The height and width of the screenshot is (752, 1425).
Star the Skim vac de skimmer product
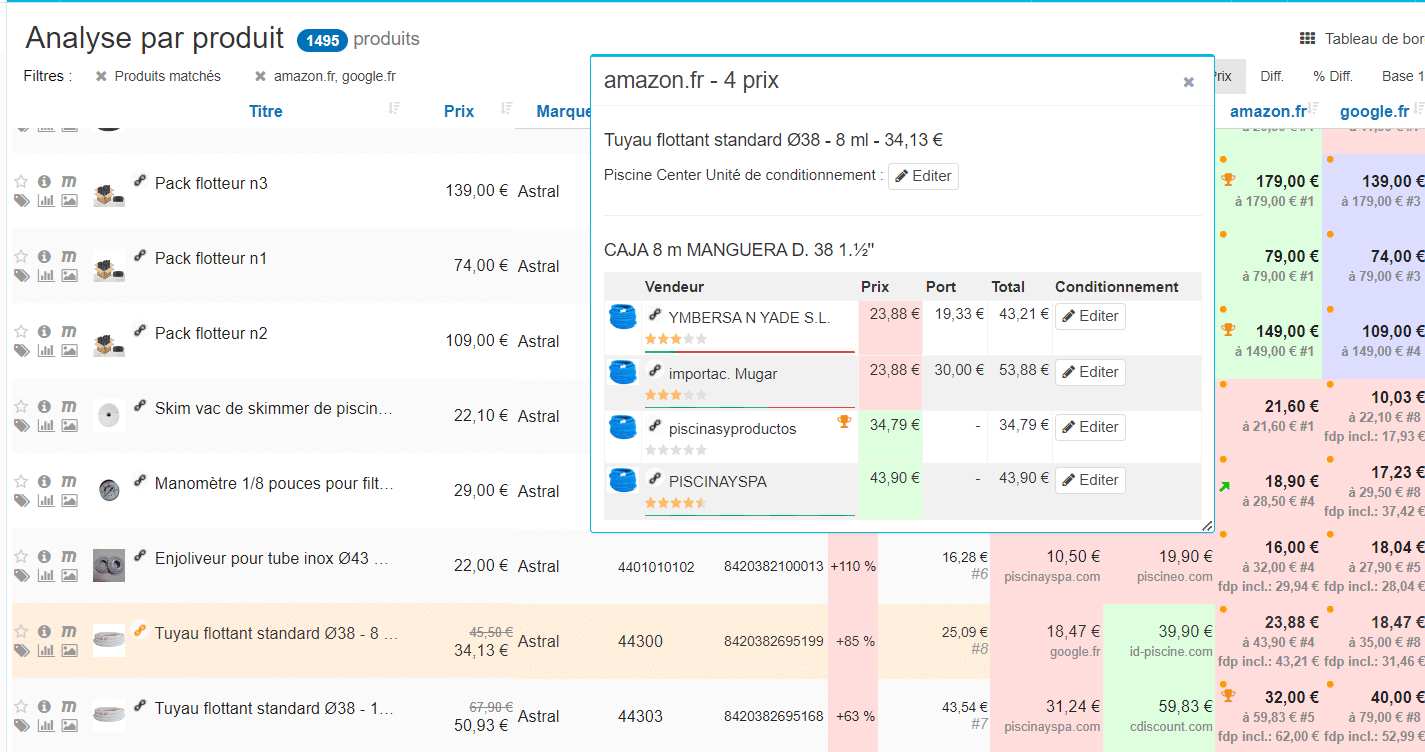pos(21,406)
